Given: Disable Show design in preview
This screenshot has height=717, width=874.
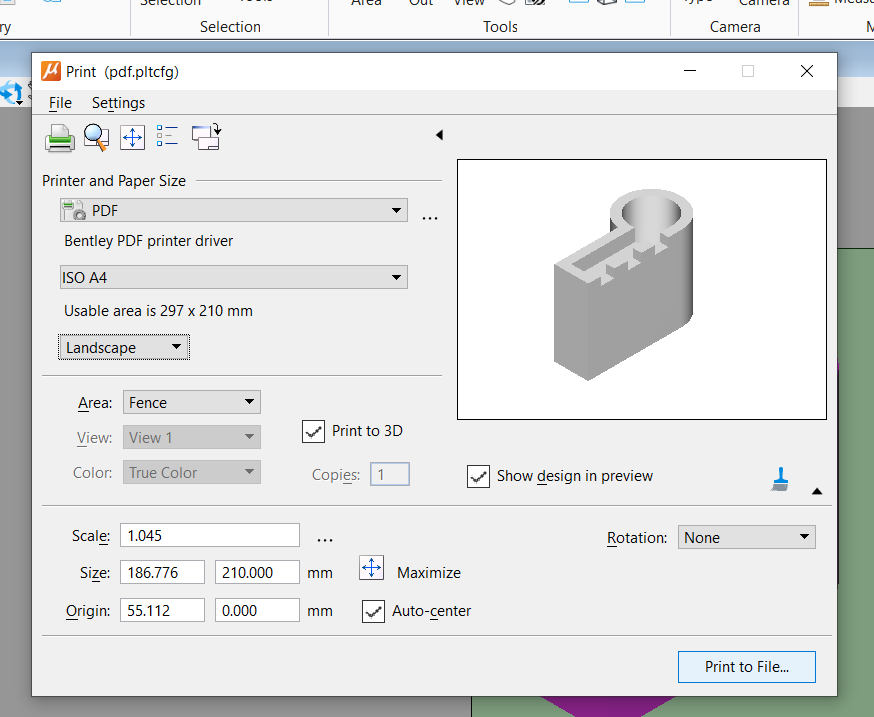Looking at the screenshot, I should [x=479, y=476].
